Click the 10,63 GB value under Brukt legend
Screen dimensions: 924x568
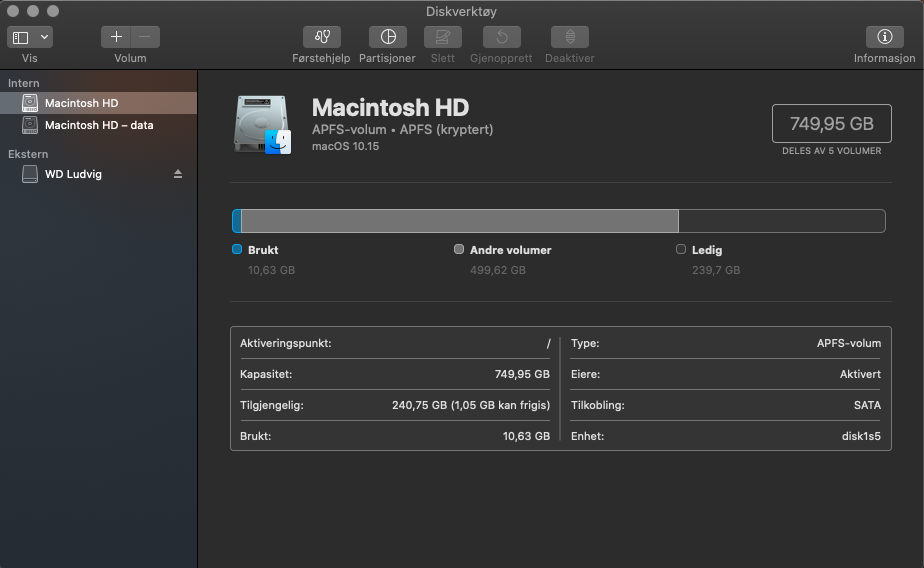point(271,270)
